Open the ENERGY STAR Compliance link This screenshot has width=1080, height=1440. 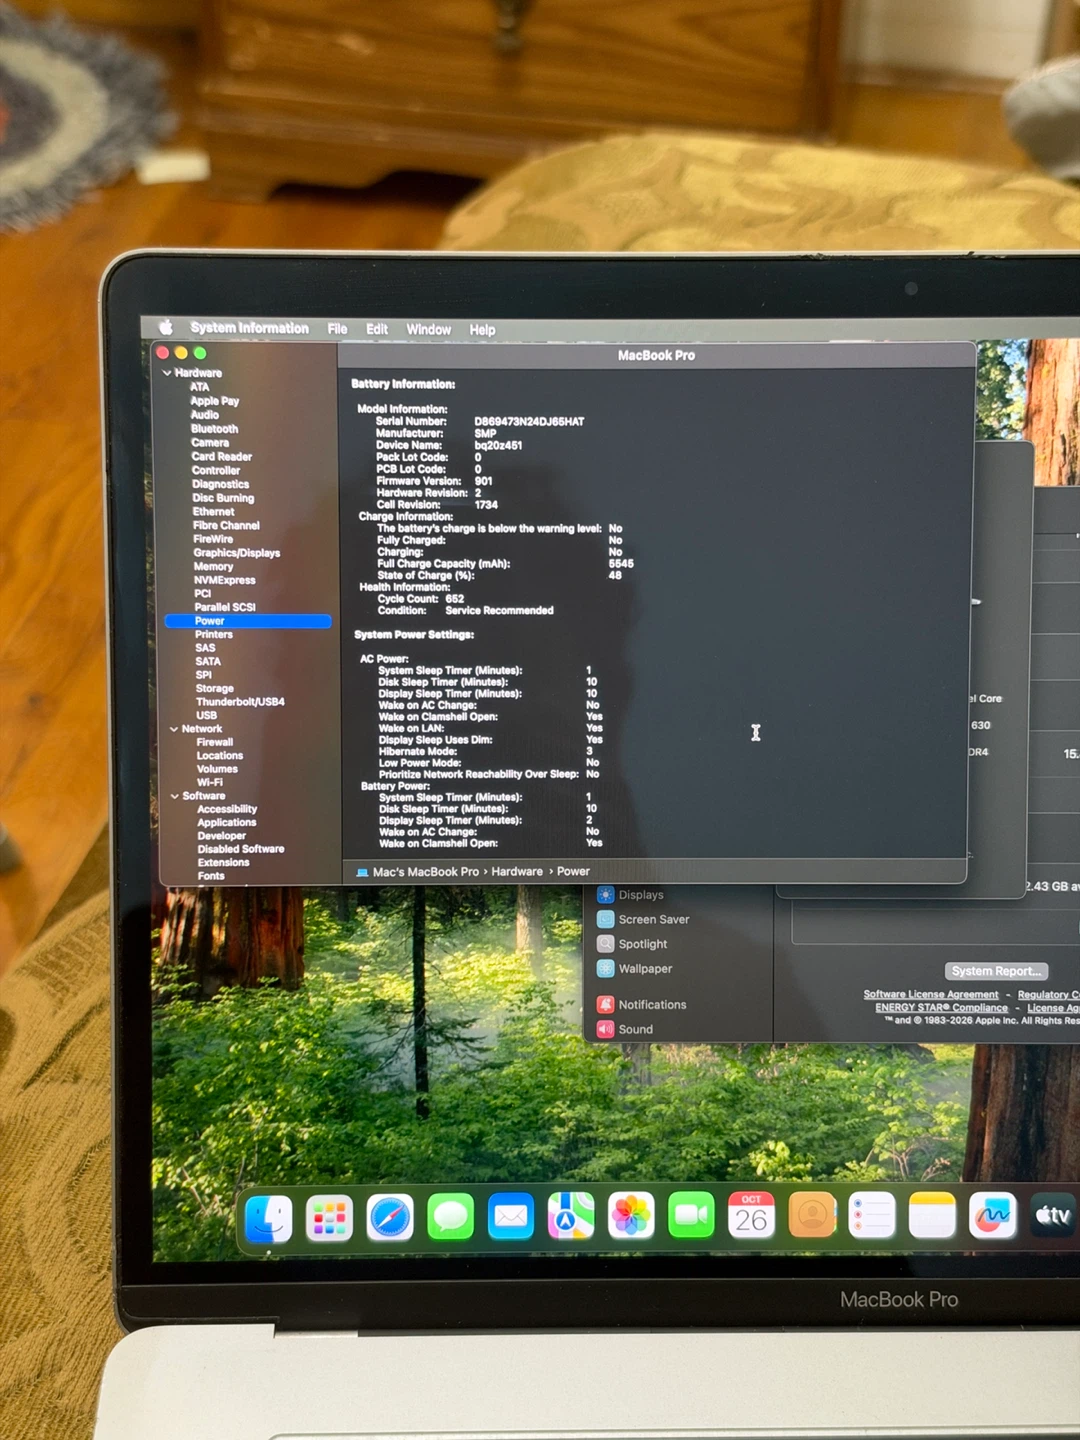pos(942,1008)
